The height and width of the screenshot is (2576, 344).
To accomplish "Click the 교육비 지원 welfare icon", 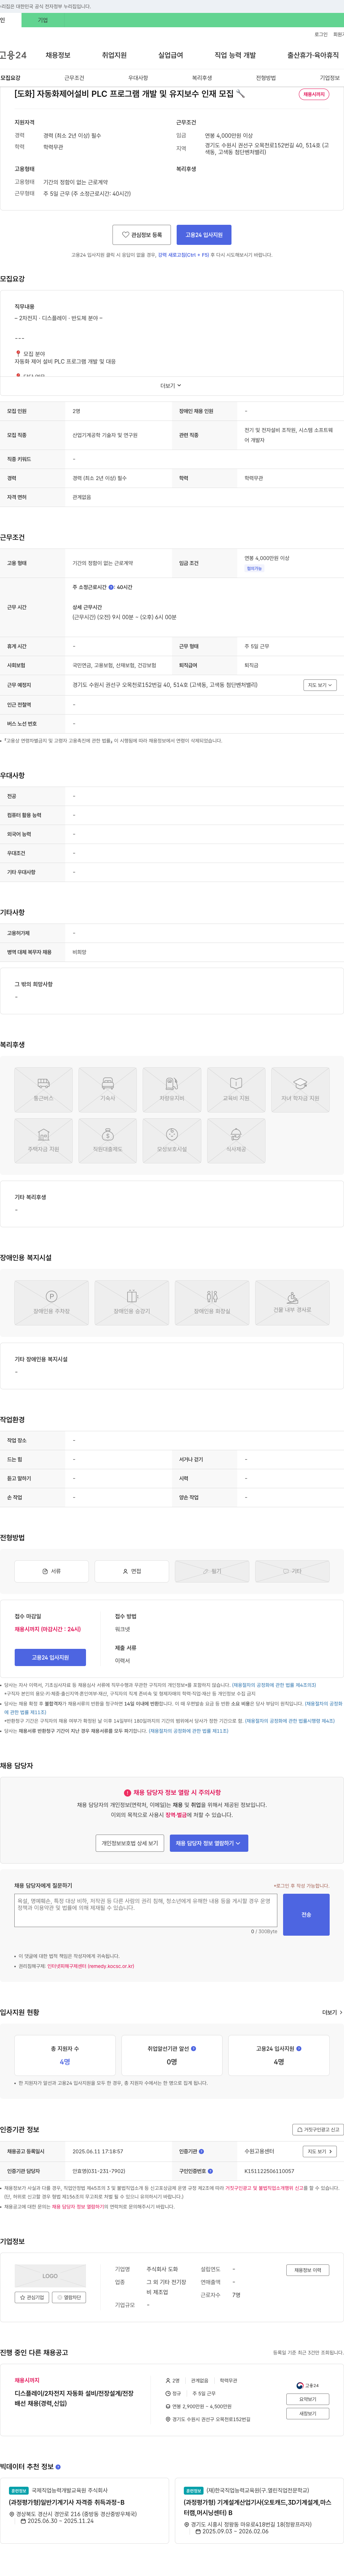I will pos(236,1090).
